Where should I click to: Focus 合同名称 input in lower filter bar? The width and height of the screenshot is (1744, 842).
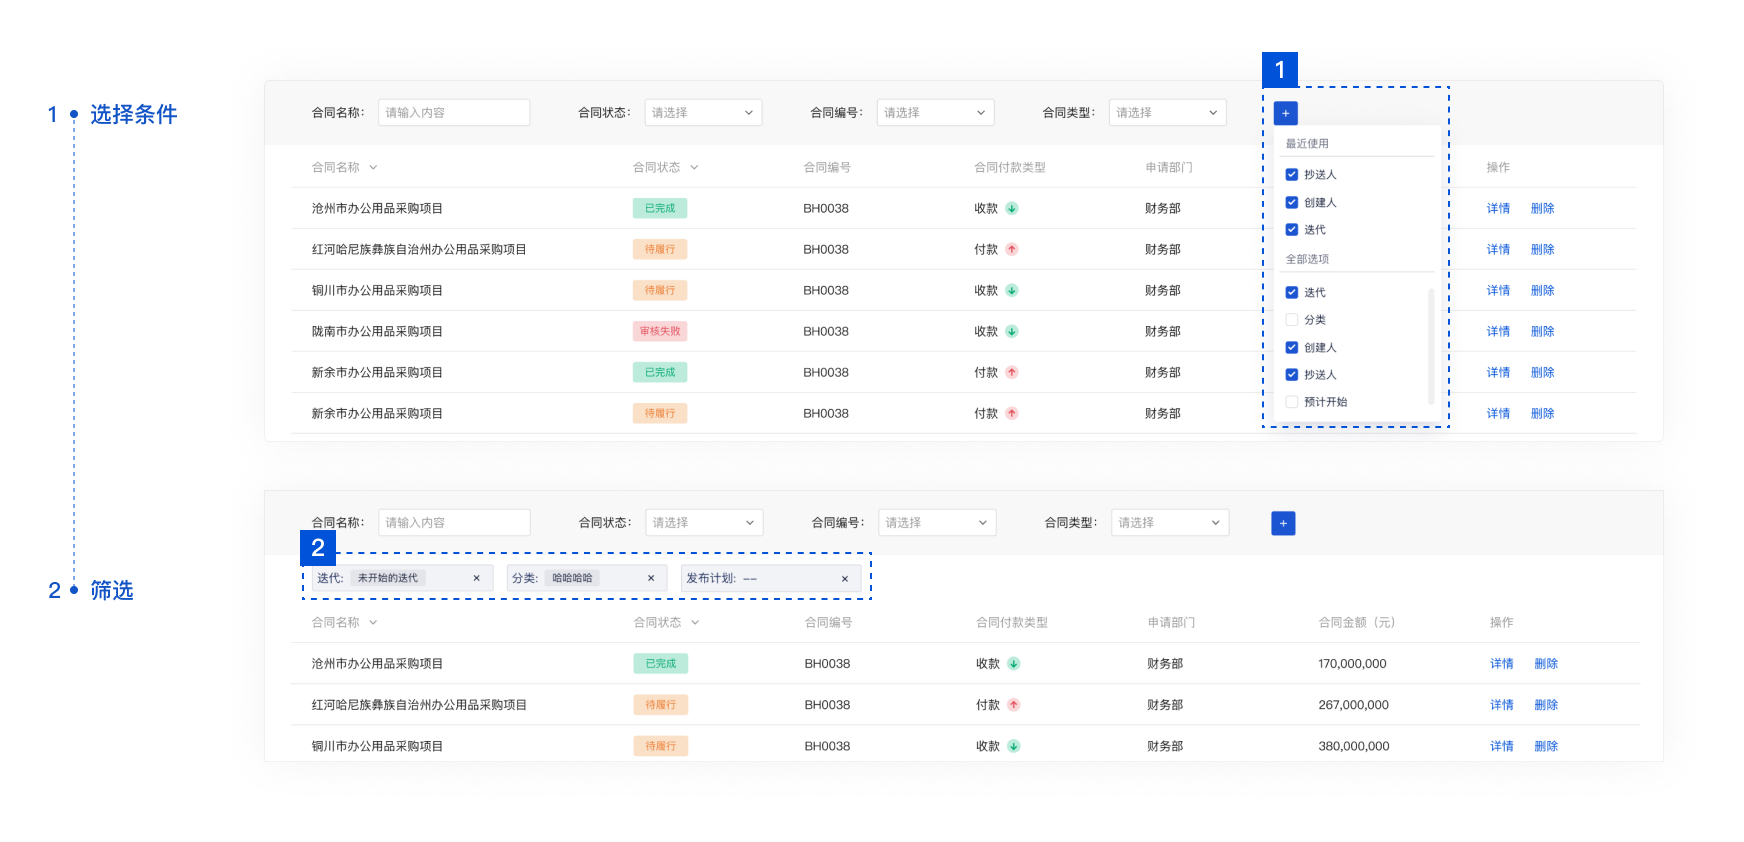454,523
